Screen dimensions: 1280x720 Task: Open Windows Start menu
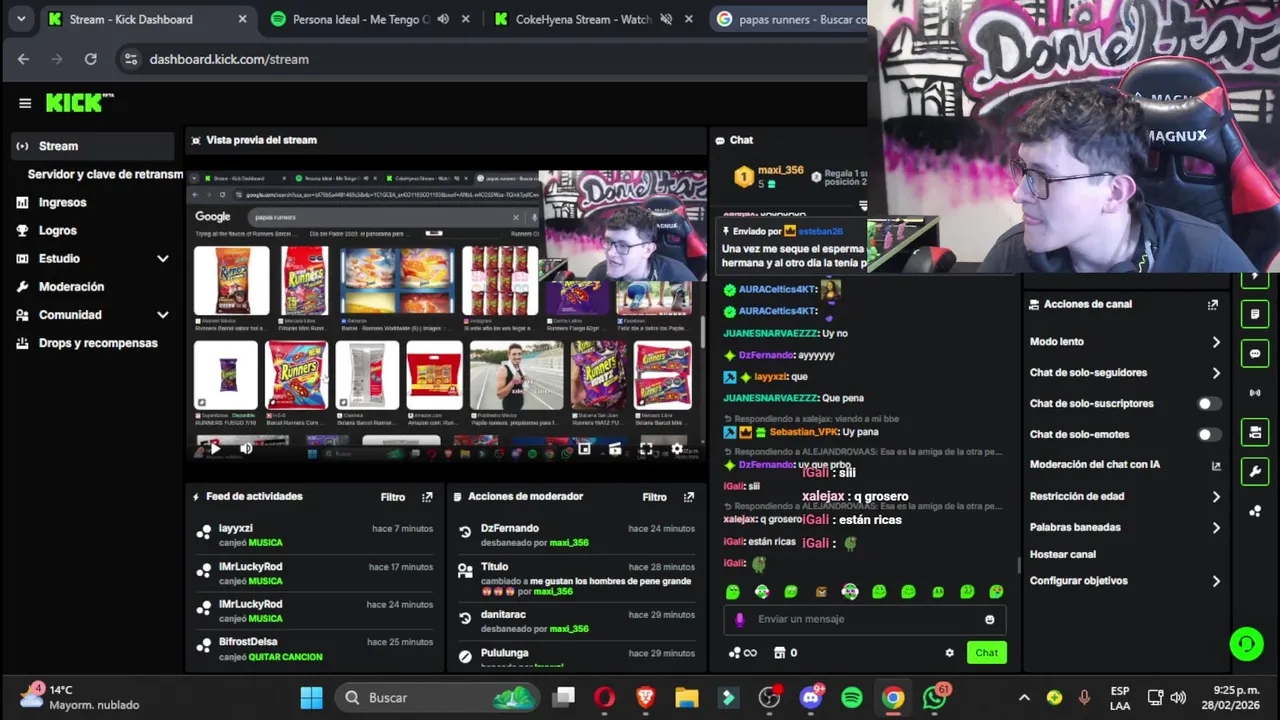point(312,698)
